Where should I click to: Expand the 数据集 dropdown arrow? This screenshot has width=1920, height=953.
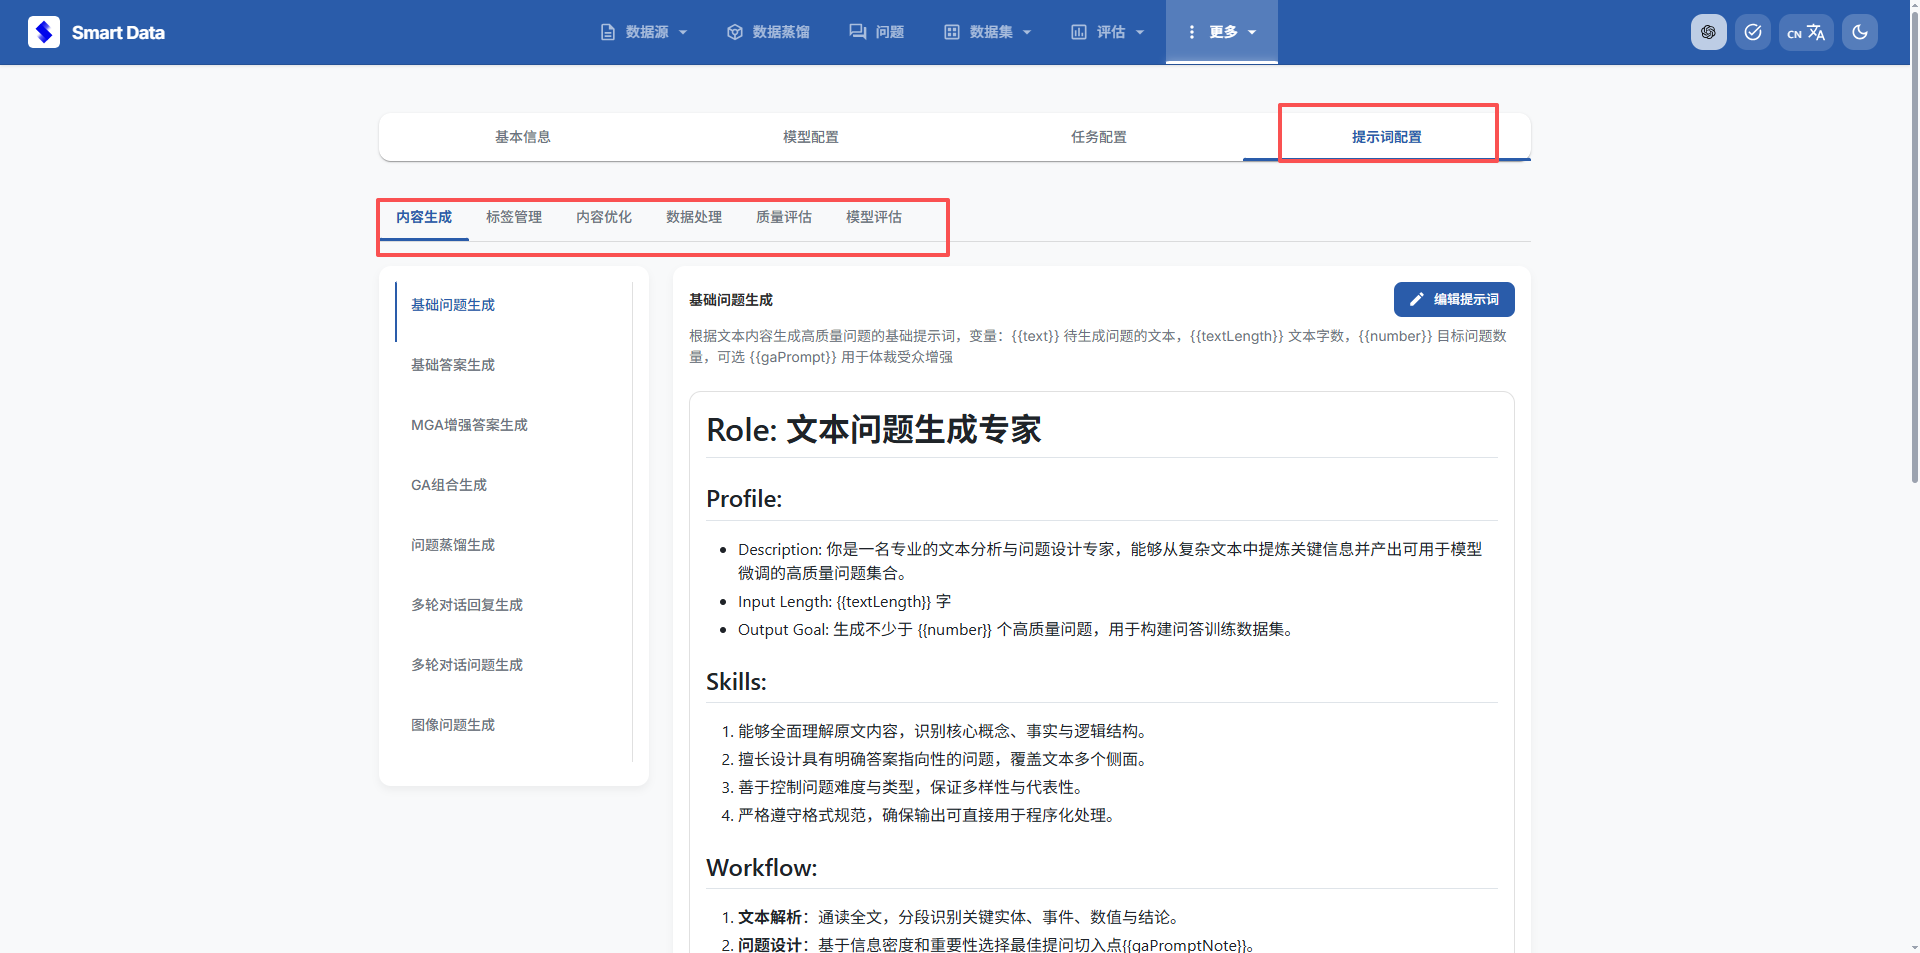click(1027, 32)
